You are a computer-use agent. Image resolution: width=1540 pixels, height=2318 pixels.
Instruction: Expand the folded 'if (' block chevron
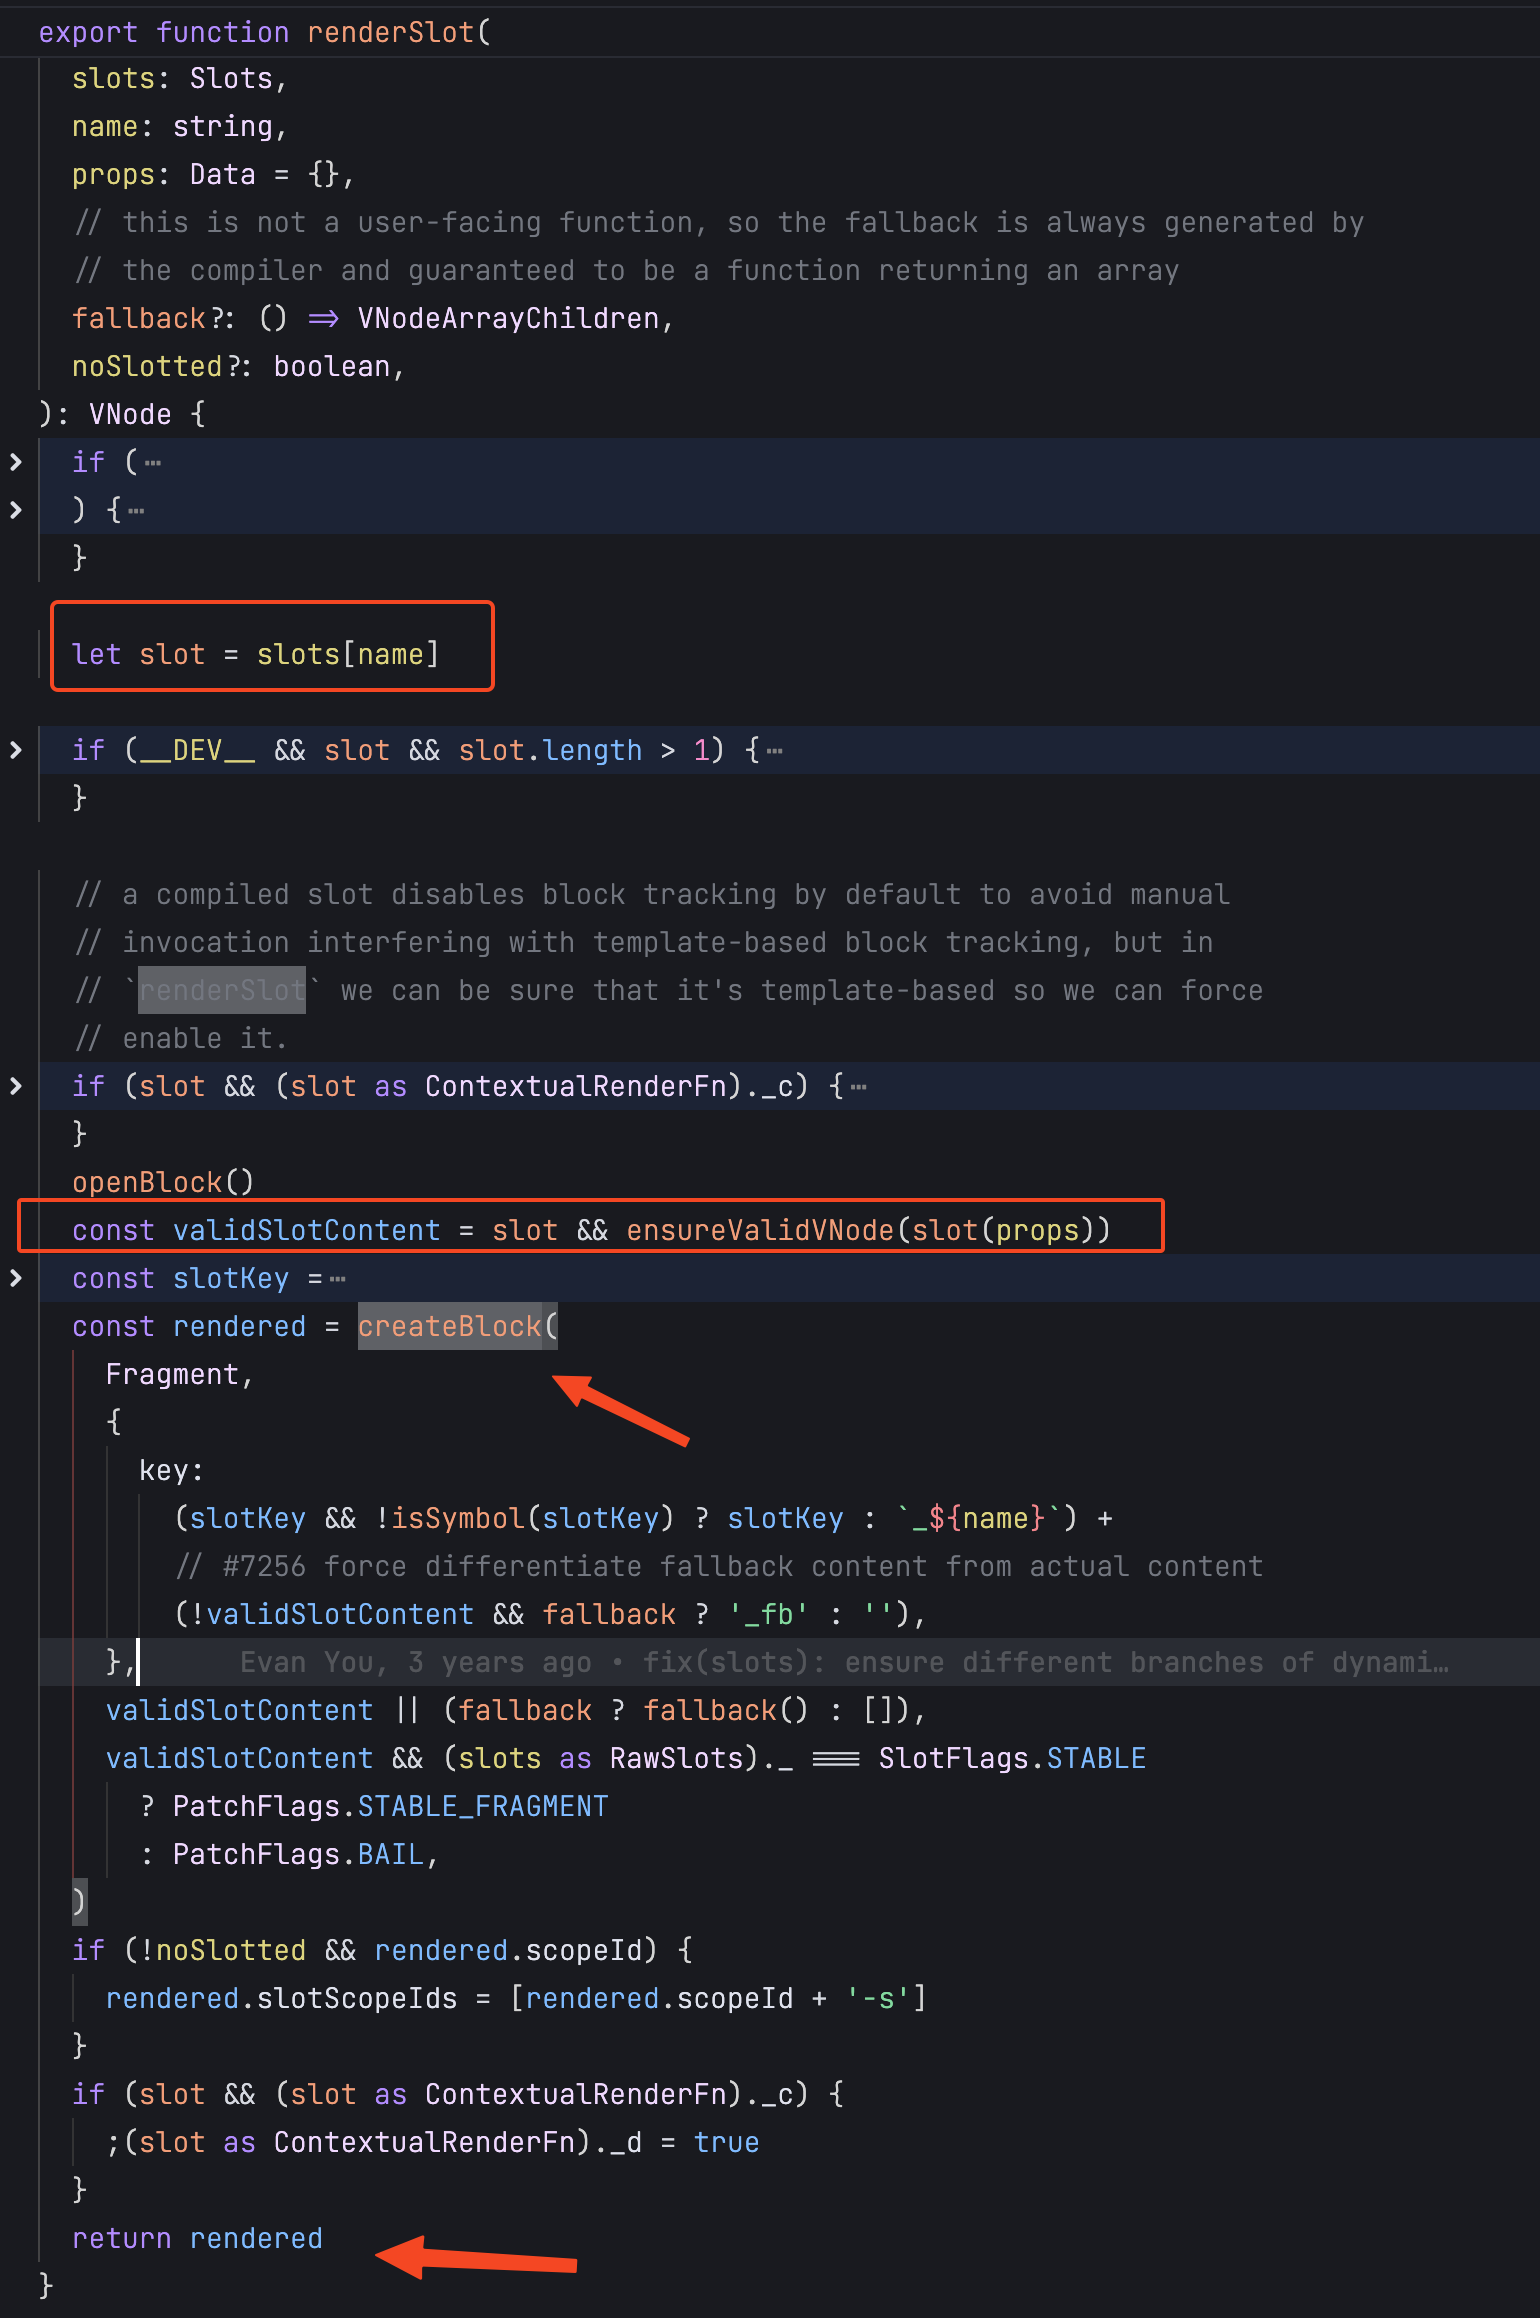15,462
